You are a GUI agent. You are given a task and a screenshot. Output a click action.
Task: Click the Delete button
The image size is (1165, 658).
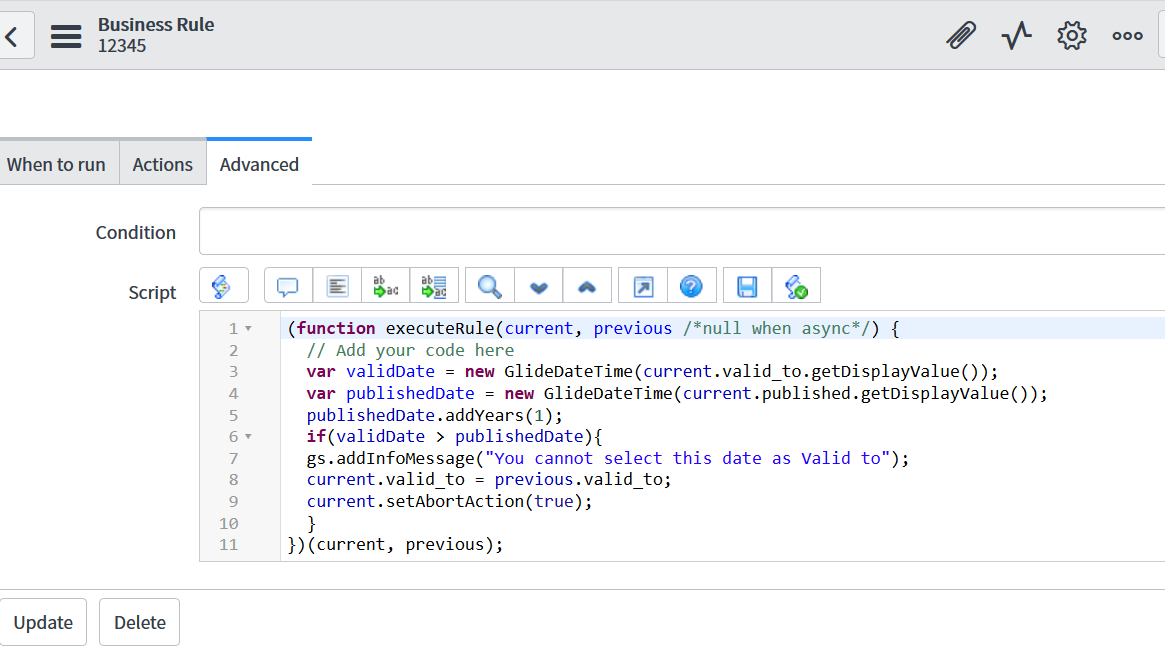(x=140, y=622)
